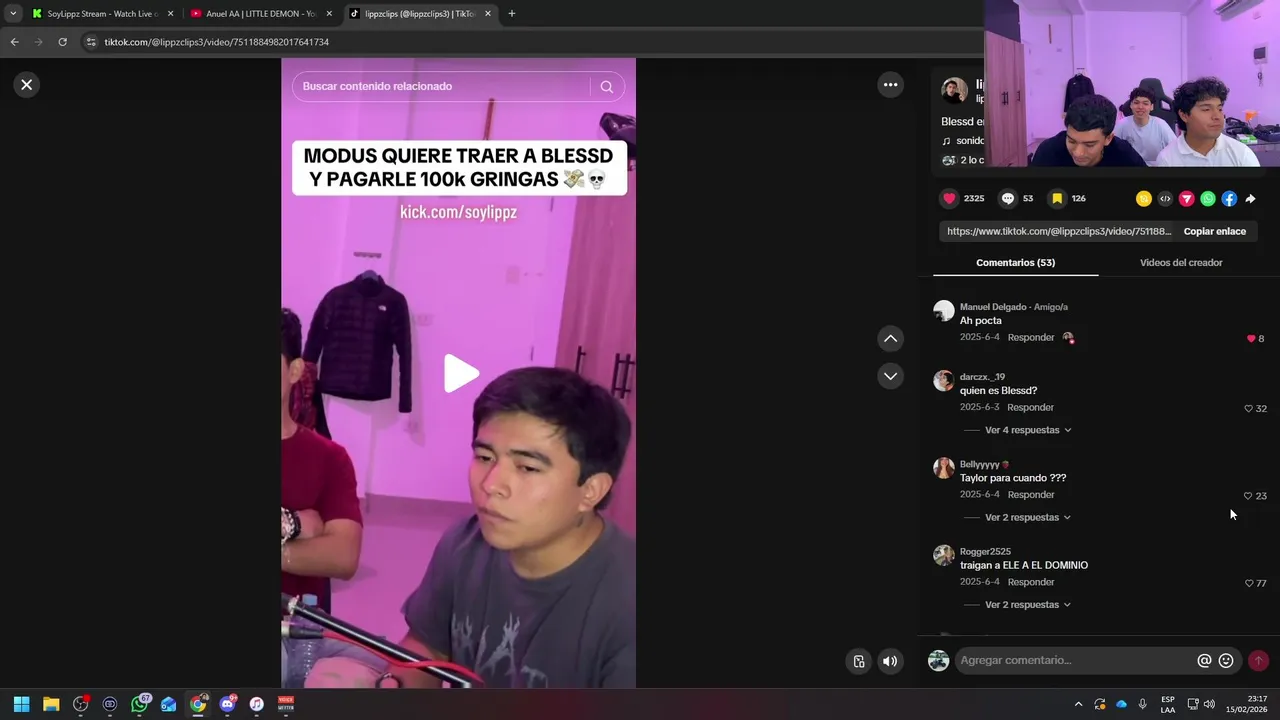This screenshot has height=720, width=1280.
Task: Like darczx._19's comment heart
Action: click(x=1248, y=409)
